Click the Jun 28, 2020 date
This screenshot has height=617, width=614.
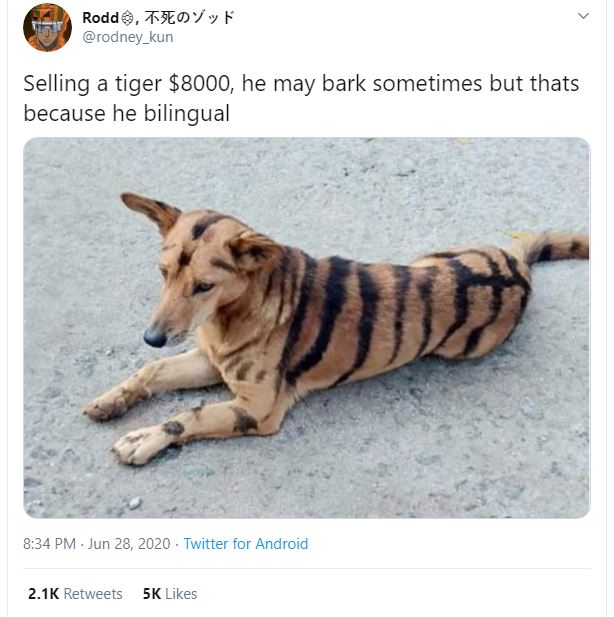129,544
